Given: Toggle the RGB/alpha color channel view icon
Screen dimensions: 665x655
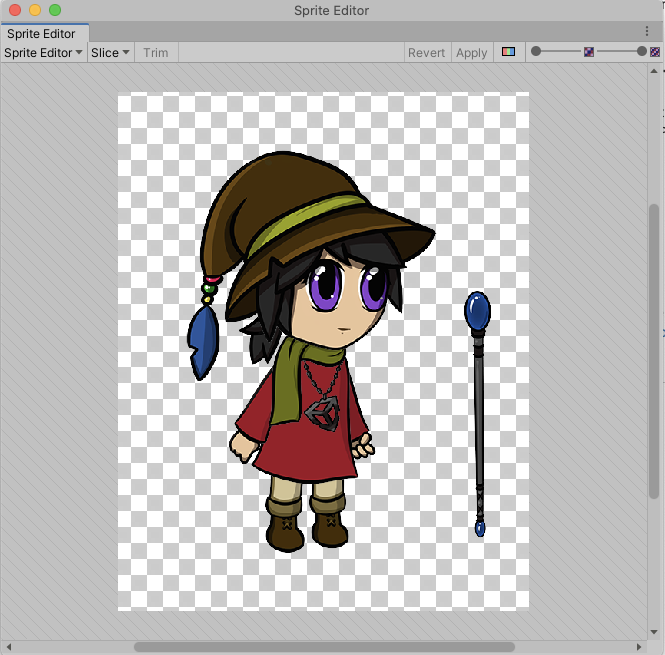Looking at the screenshot, I should [508, 52].
